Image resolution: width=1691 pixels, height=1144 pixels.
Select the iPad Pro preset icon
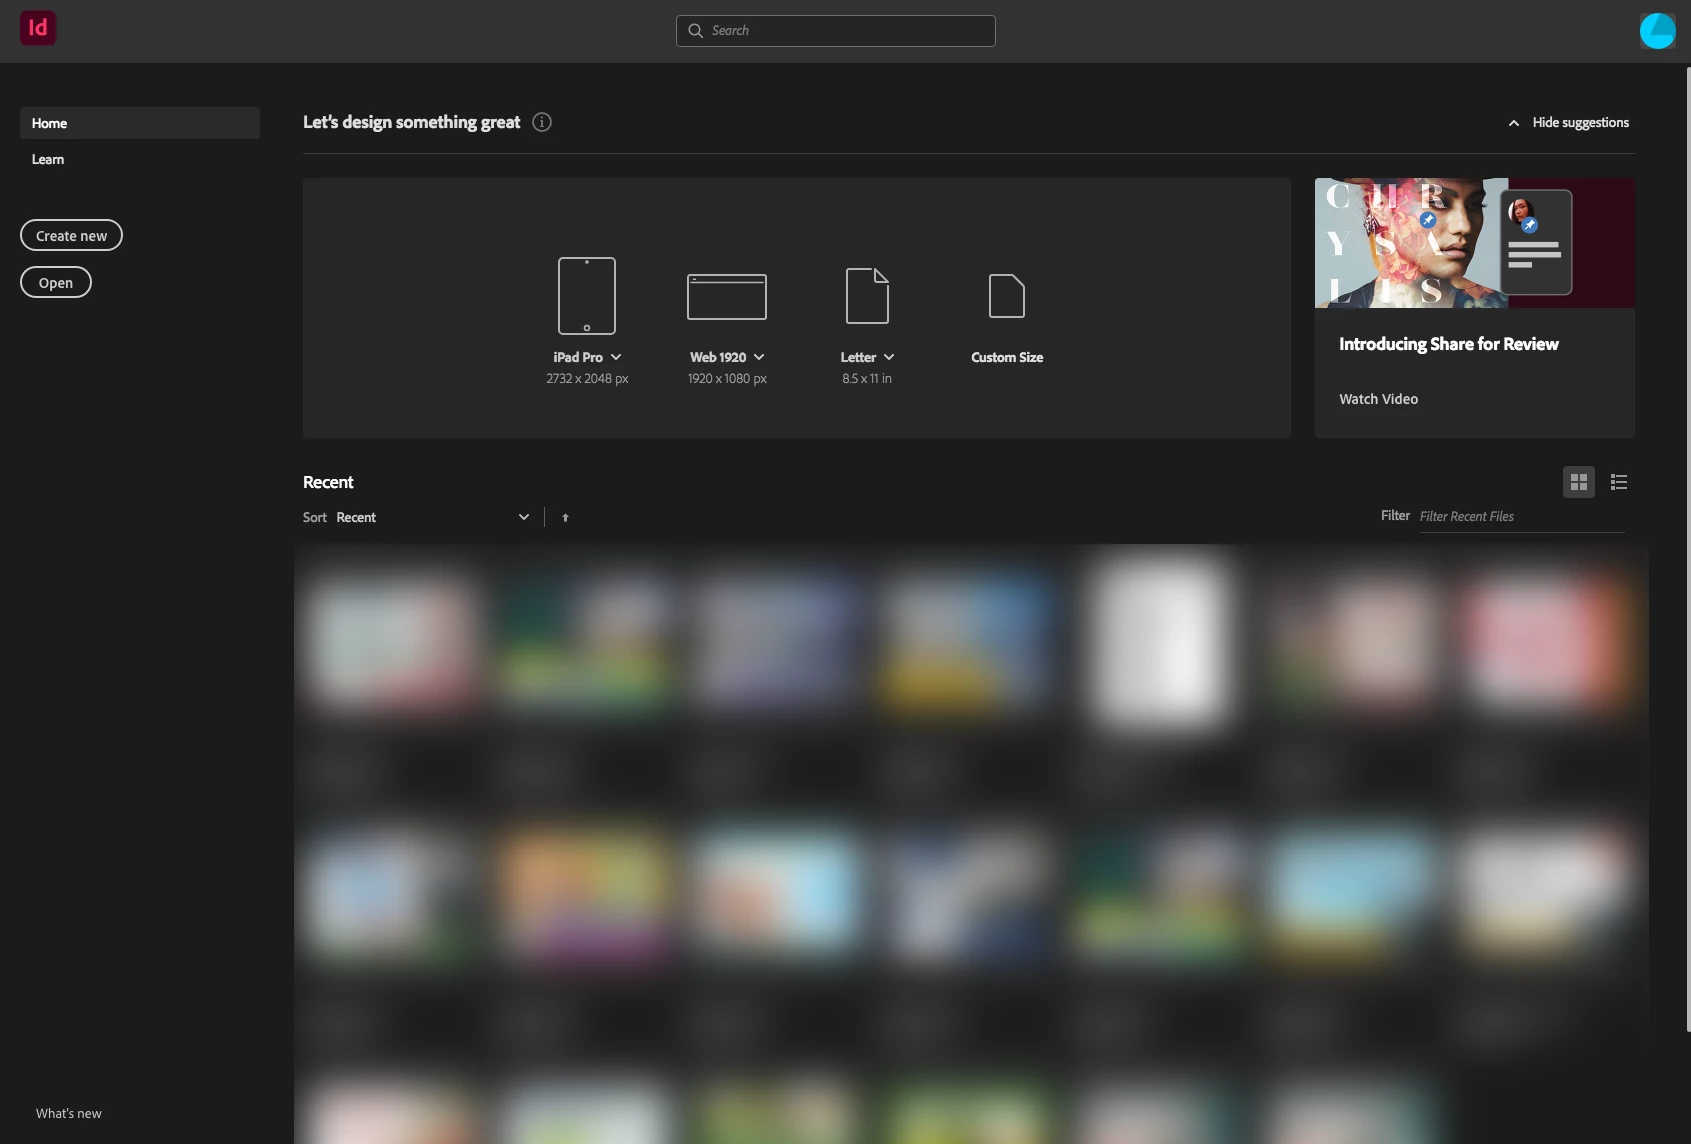587,296
